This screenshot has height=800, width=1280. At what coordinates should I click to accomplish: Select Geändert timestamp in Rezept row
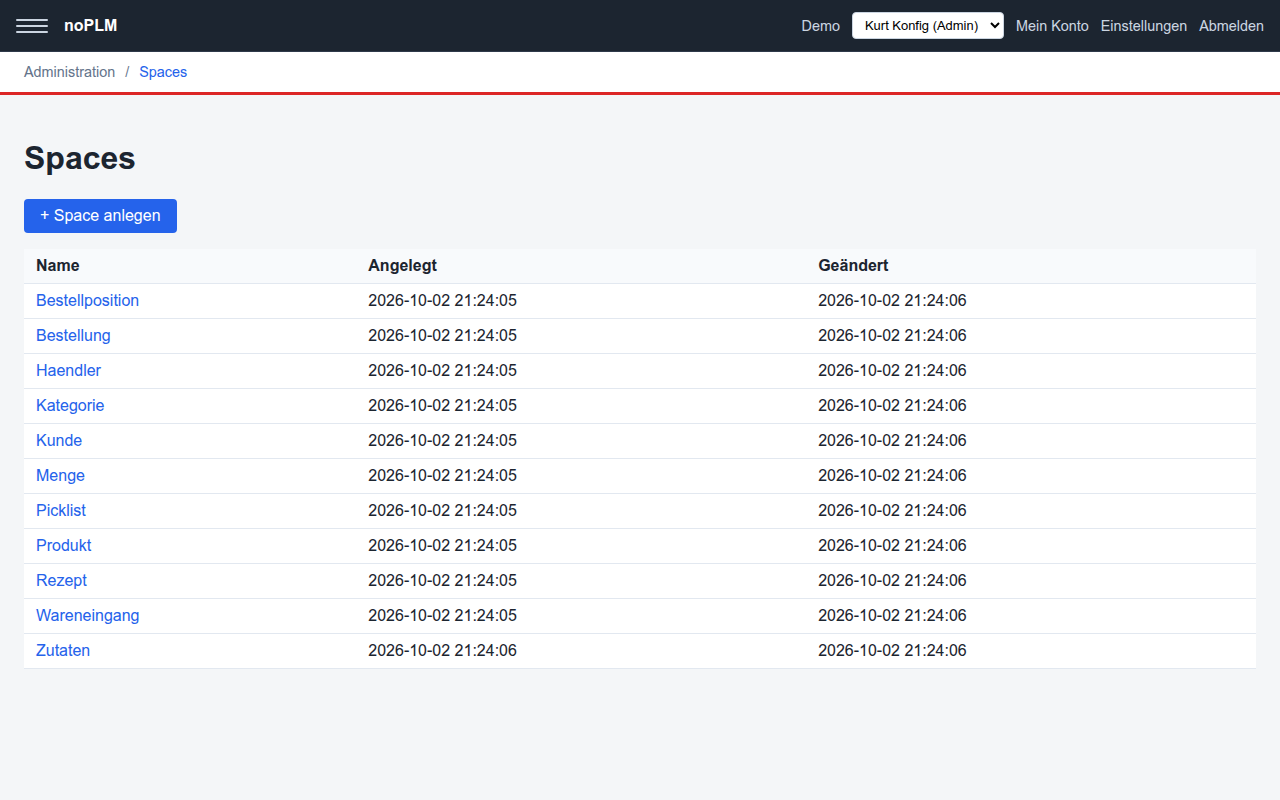(x=892, y=581)
